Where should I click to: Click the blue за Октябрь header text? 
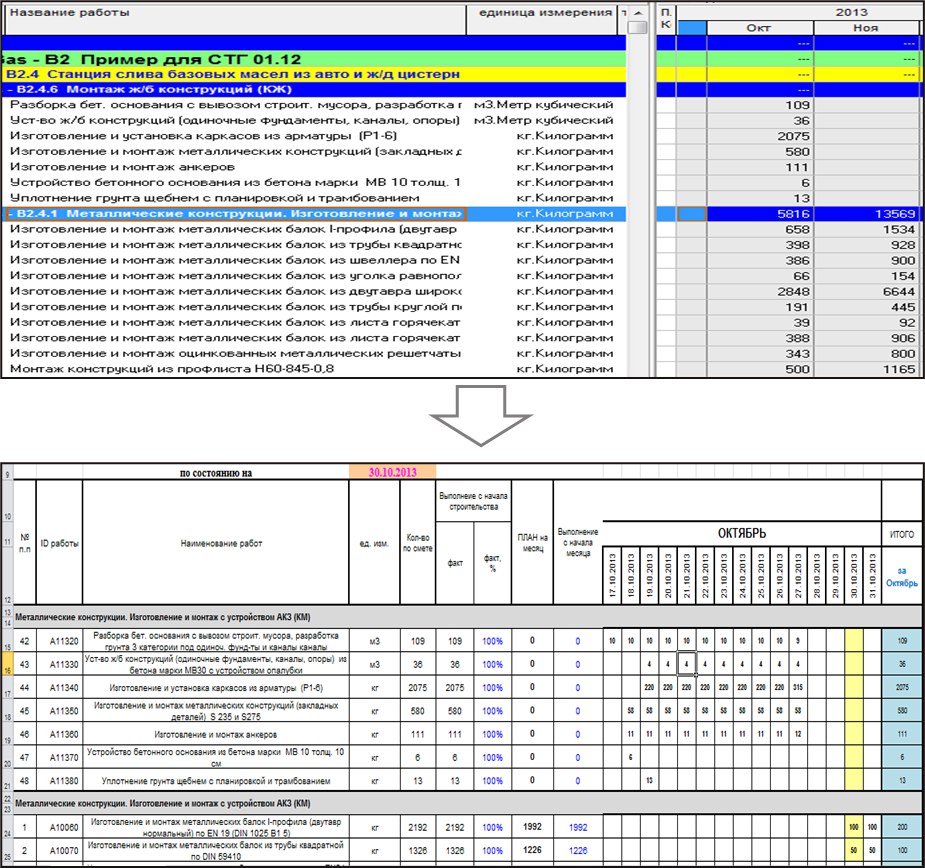(x=902, y=577)
